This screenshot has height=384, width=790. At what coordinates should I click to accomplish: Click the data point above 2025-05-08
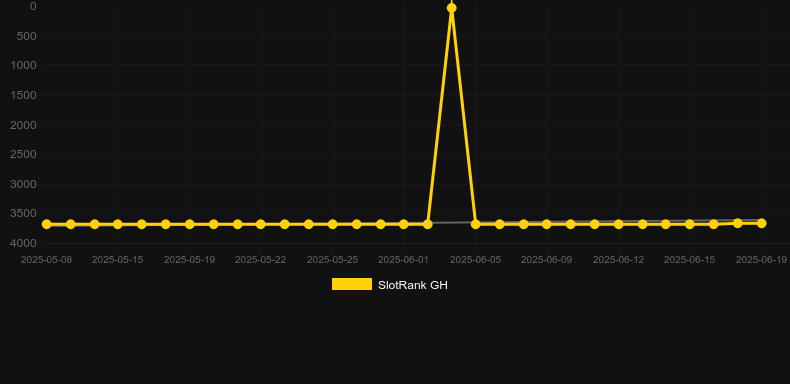[47, 224]
